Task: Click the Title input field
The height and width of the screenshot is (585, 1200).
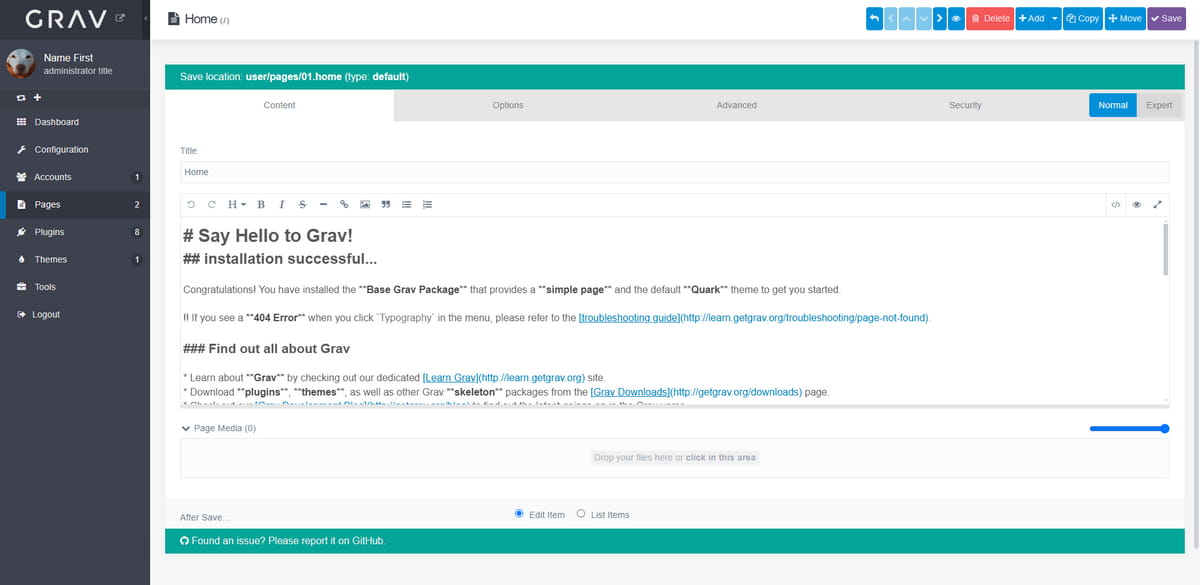Action: pyautogui.click(x=674, y=172)
